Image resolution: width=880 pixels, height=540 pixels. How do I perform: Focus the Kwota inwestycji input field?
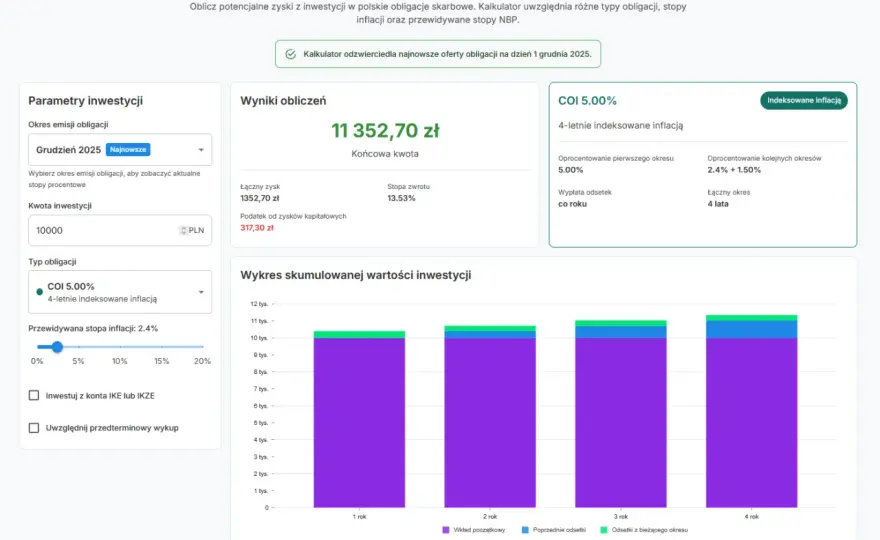point(120,230)
